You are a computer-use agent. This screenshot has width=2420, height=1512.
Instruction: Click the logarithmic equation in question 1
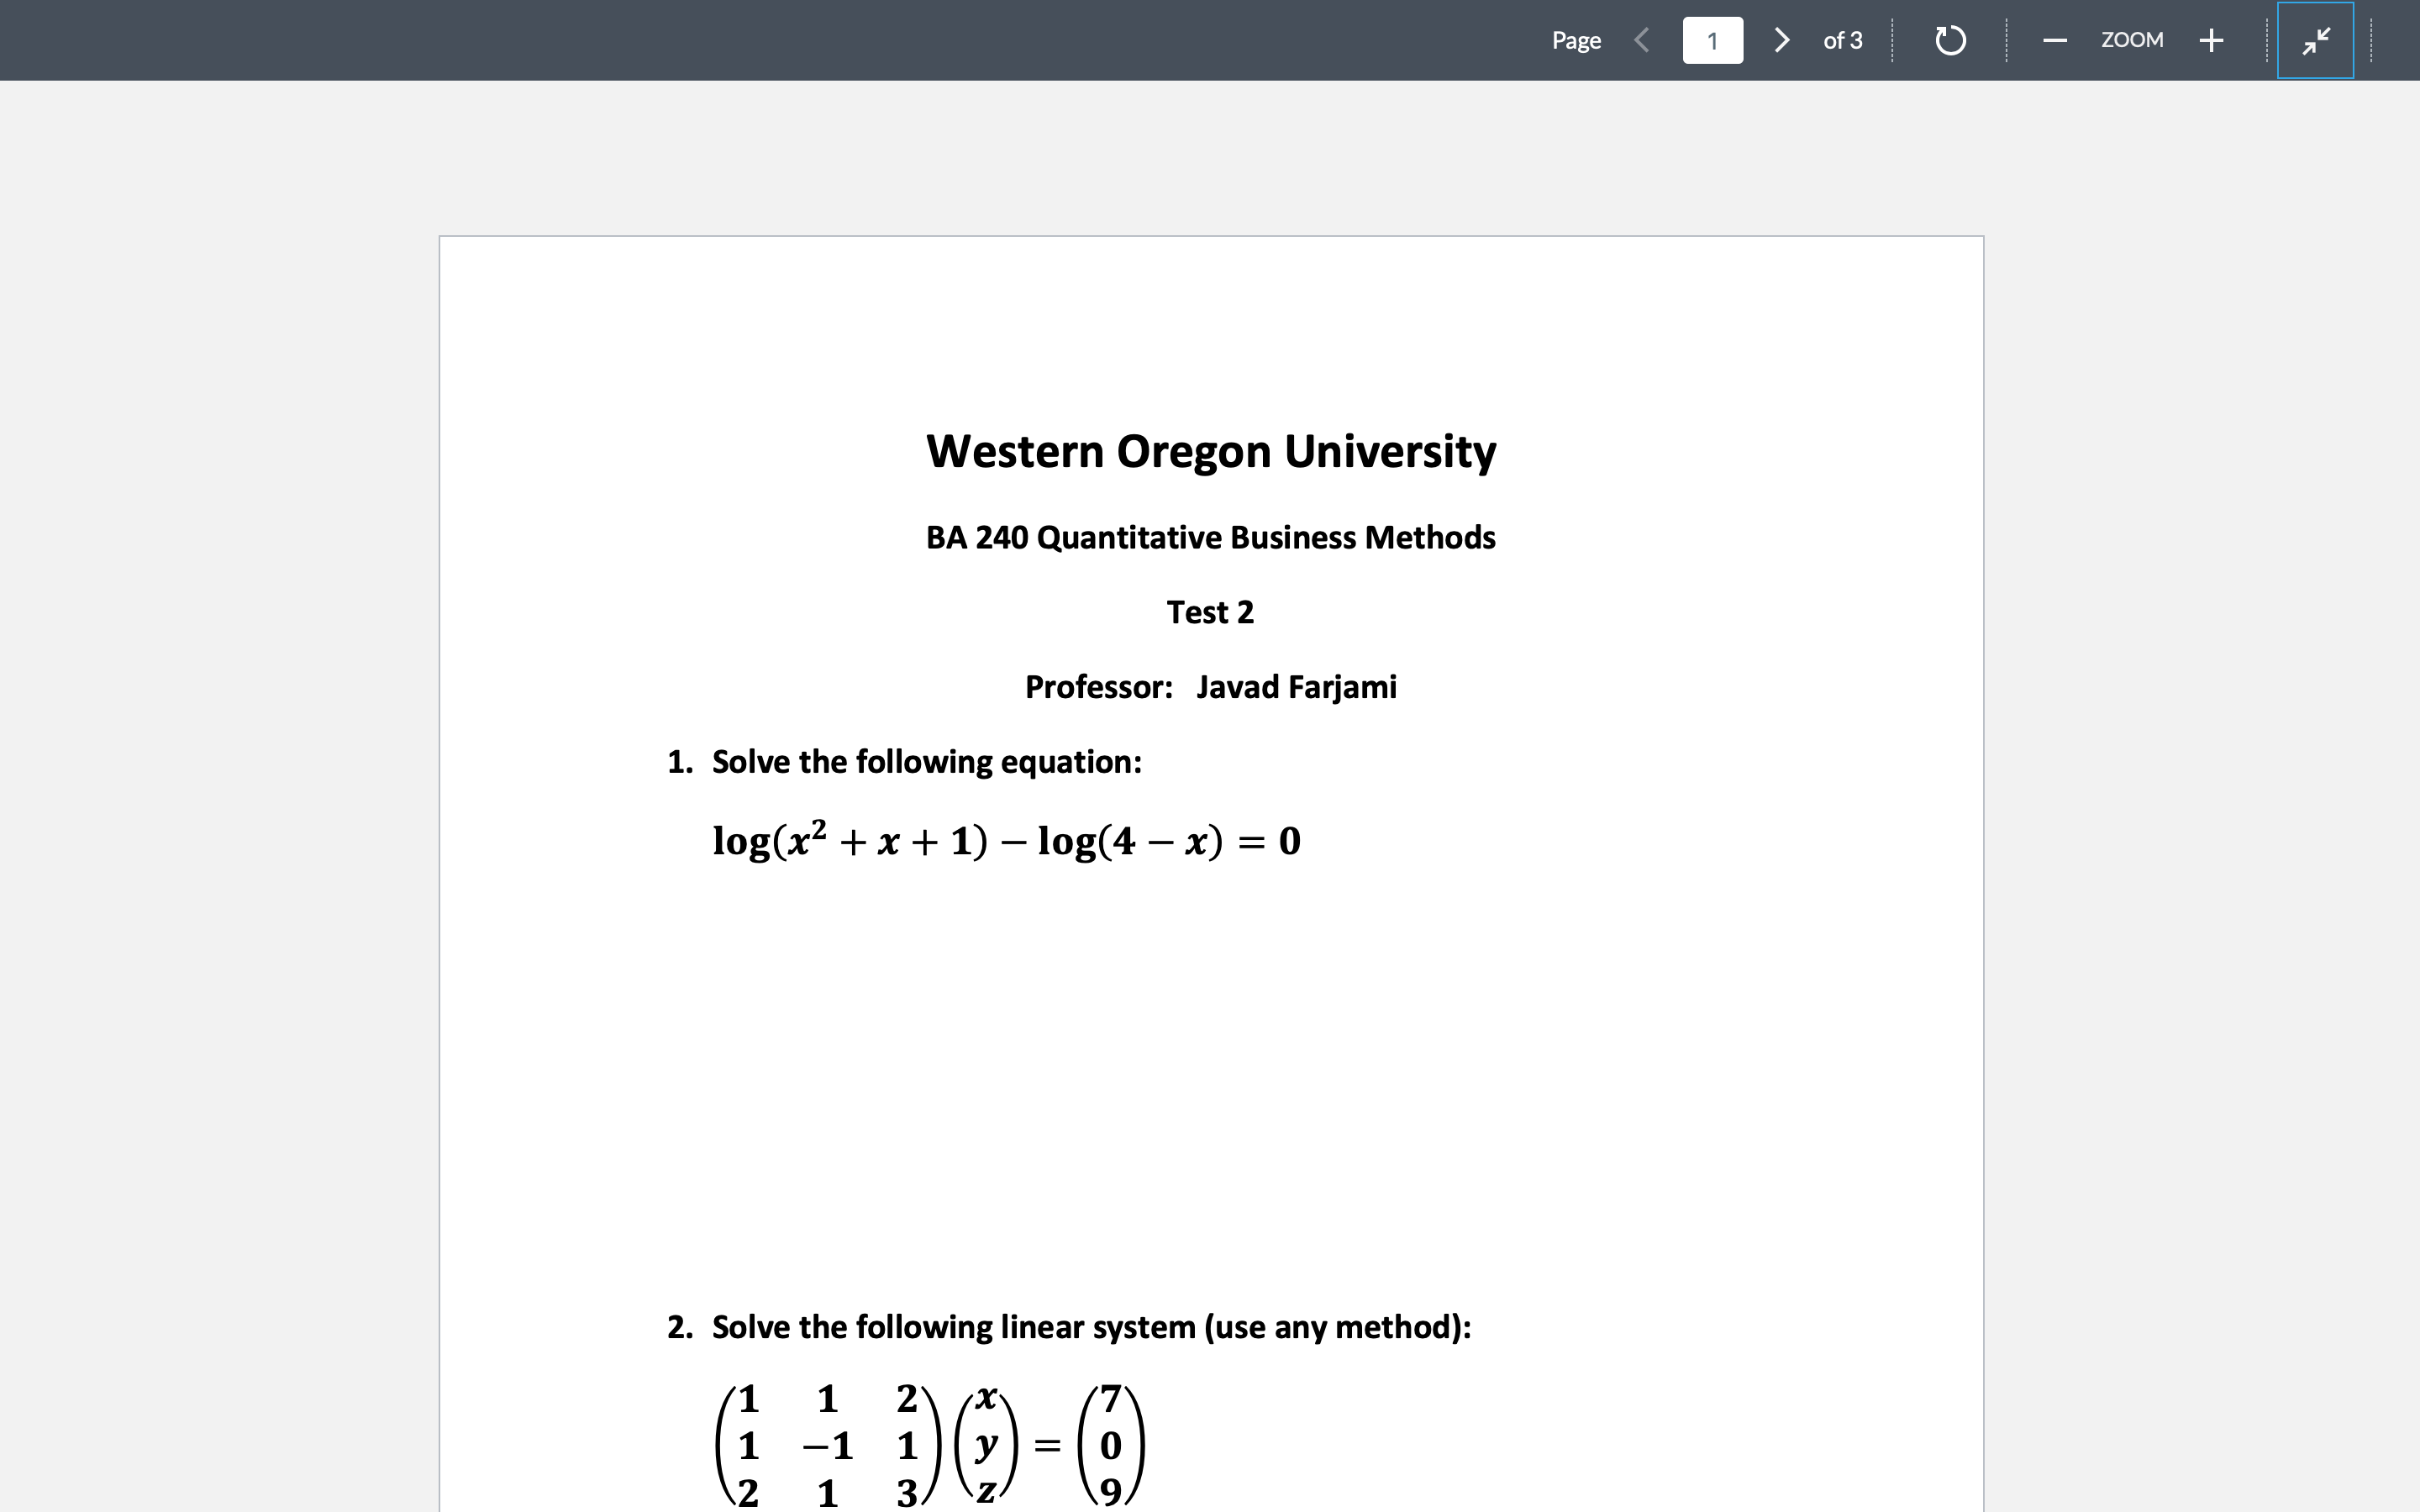1005,841
